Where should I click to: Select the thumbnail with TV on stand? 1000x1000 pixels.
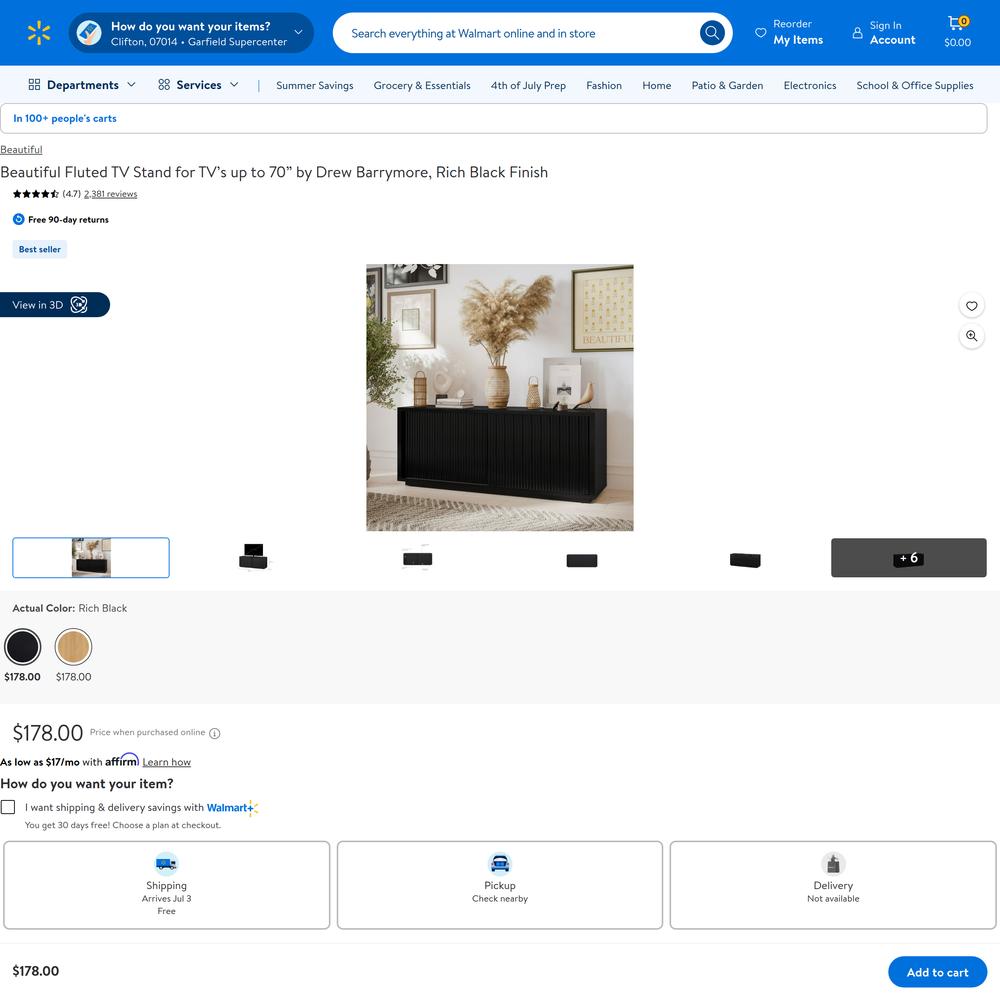tap(254, 557)
